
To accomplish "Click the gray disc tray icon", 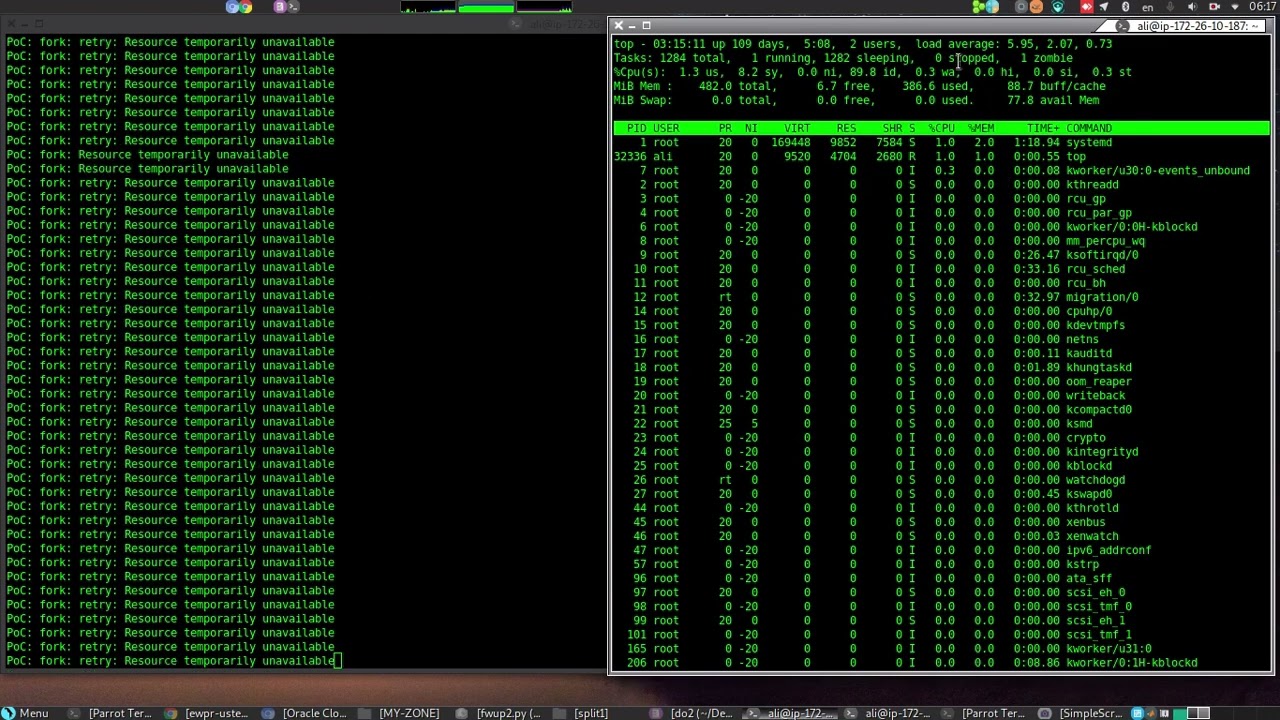I will coord(1021,7).
